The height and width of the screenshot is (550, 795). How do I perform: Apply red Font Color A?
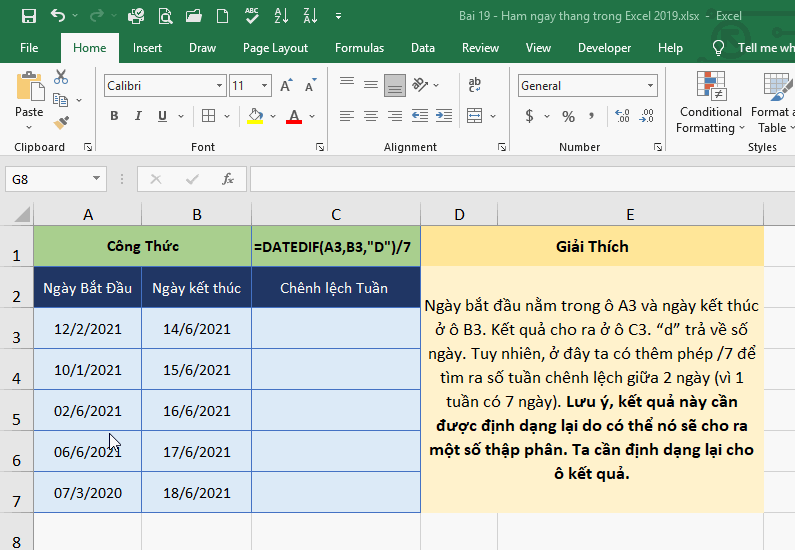point(294,116)
